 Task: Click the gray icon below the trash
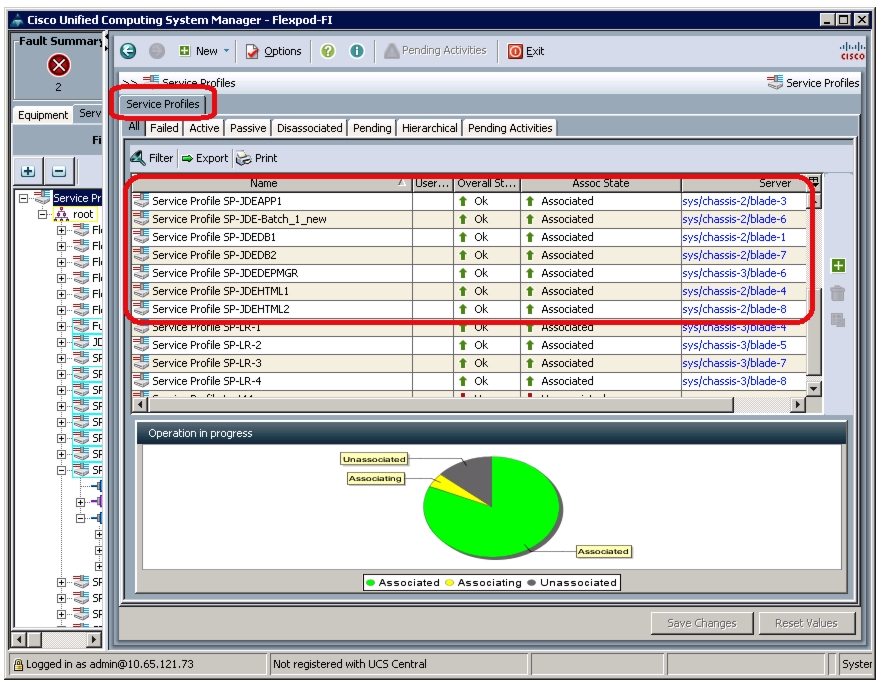coord(838,320)
